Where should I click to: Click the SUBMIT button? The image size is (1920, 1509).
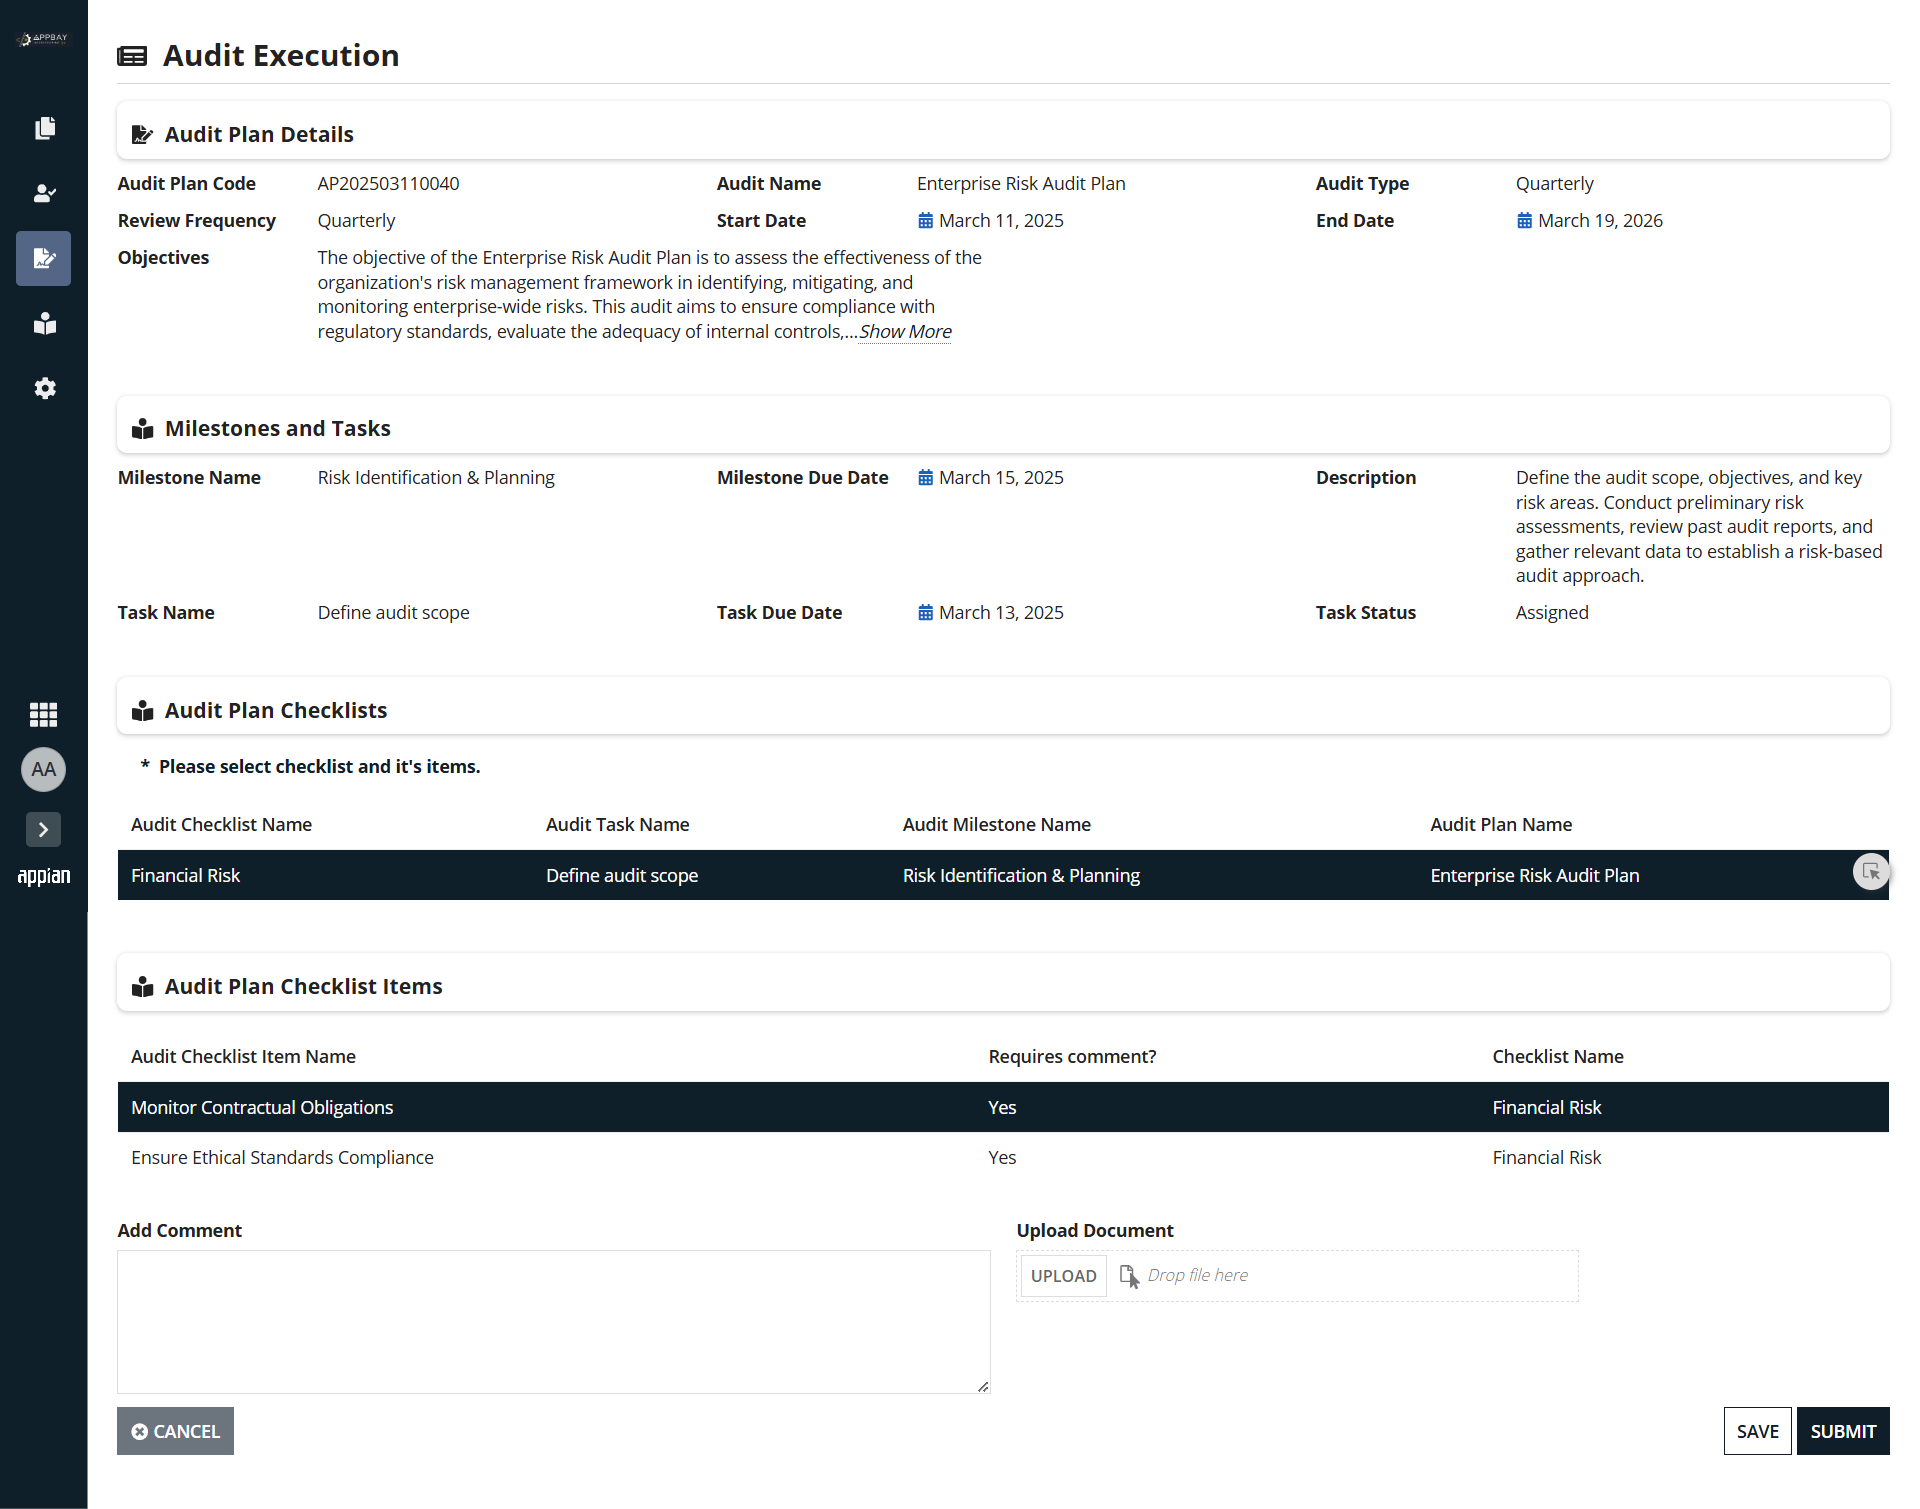point(1842,1431)
